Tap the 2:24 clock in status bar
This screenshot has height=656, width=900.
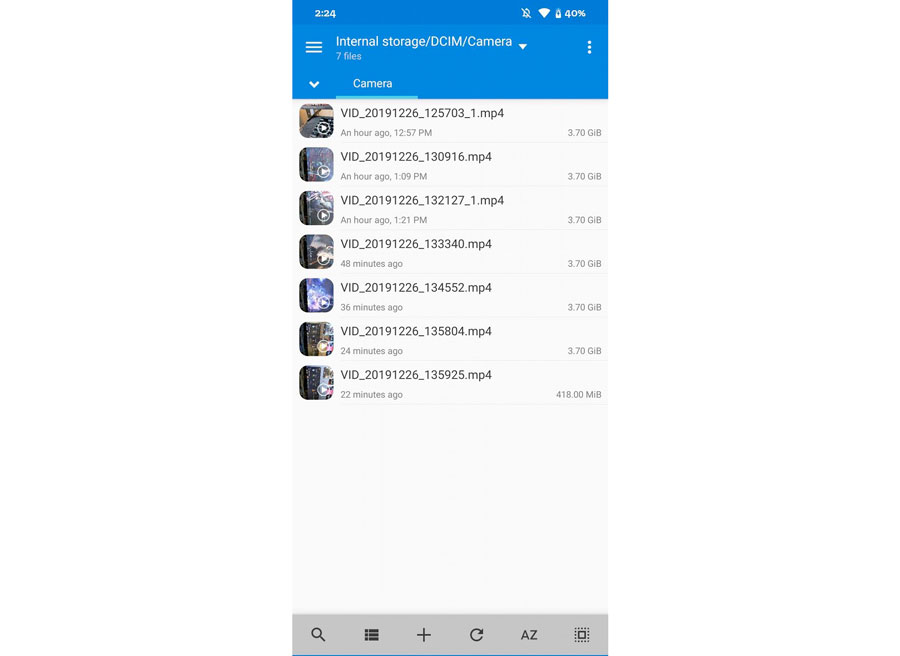point(325,13)
